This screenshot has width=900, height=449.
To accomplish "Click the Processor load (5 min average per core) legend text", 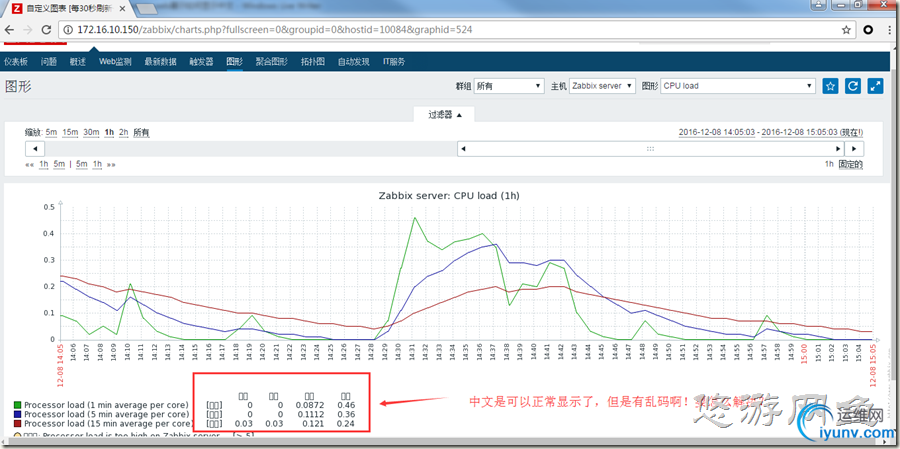I will pos(106,414).
